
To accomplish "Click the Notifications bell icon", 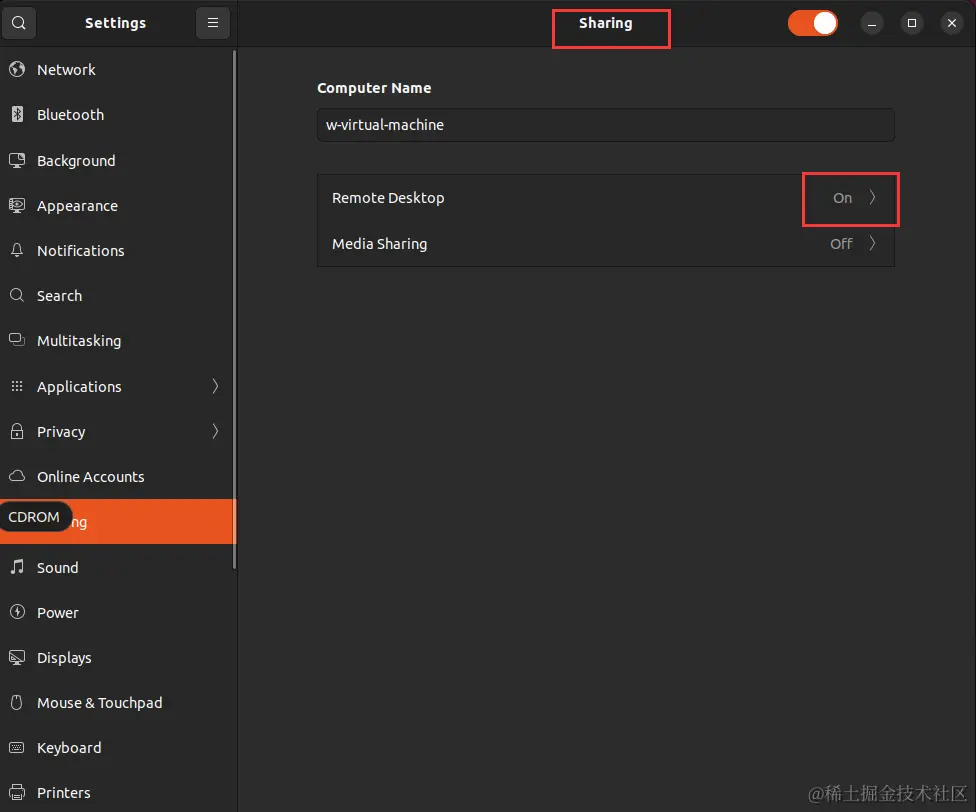I will [x=17, y=250].
